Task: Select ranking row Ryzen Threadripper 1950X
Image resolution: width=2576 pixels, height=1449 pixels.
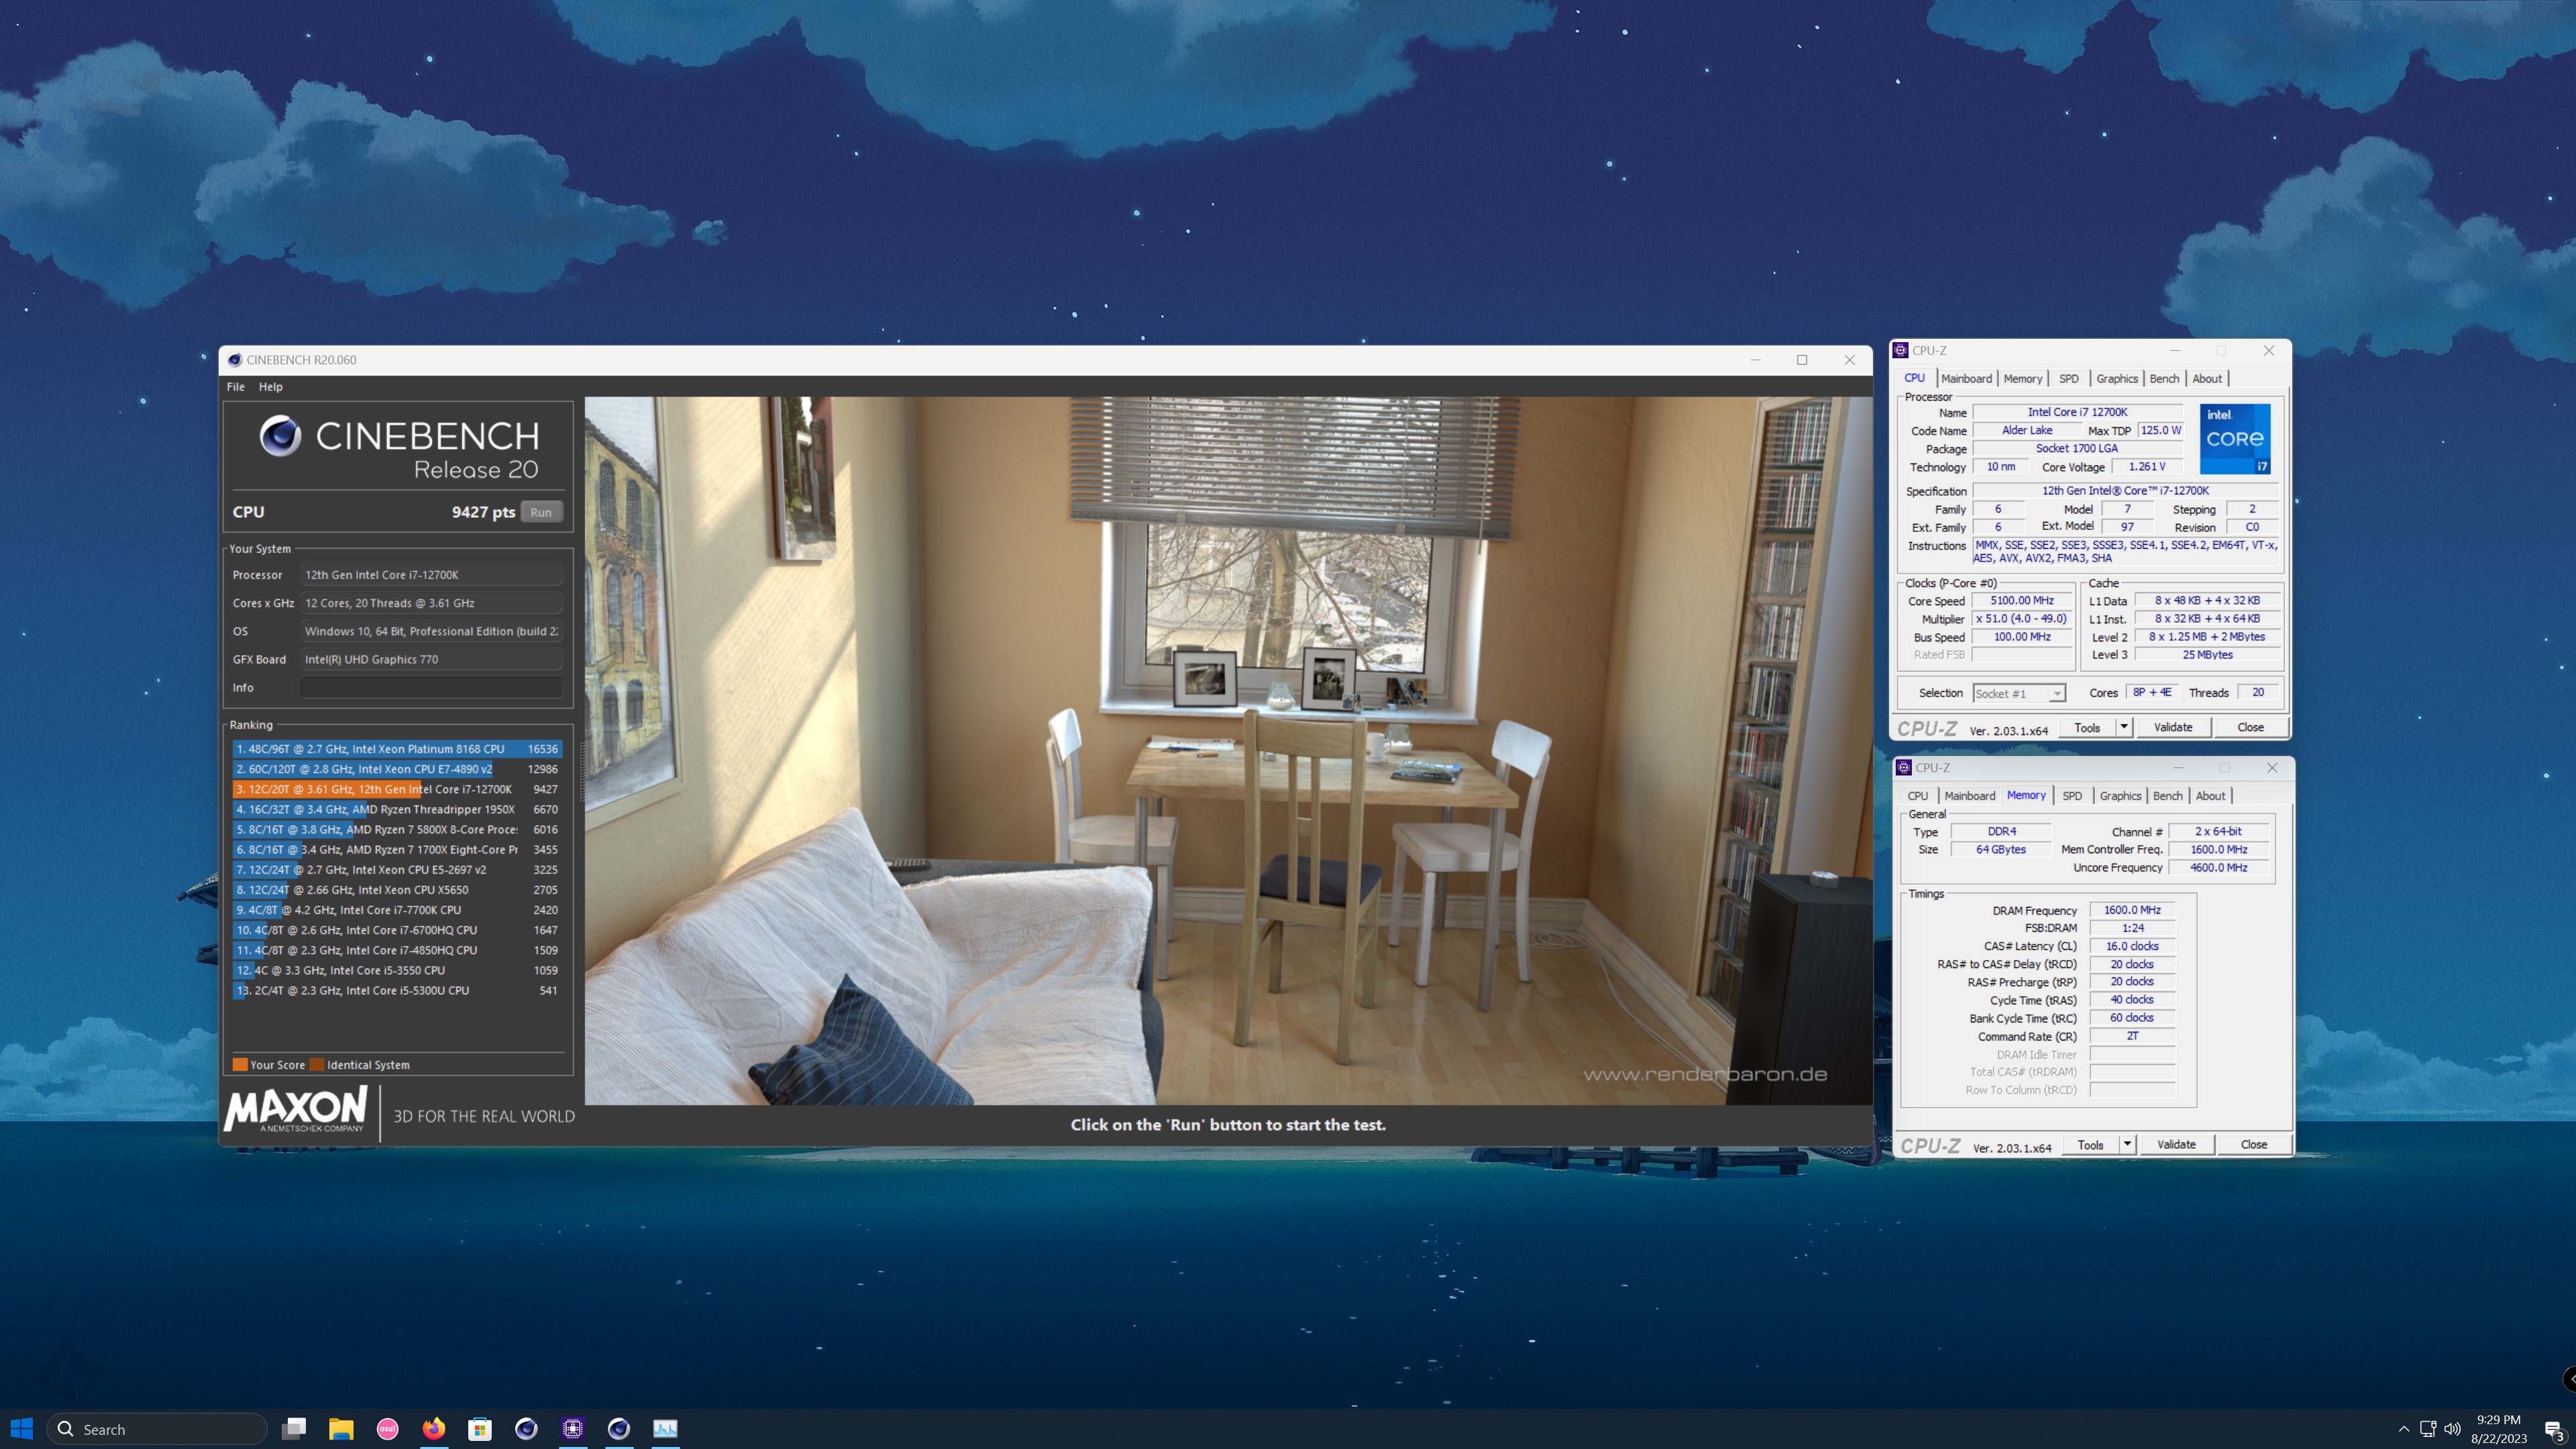Action: tap(397, 809)
